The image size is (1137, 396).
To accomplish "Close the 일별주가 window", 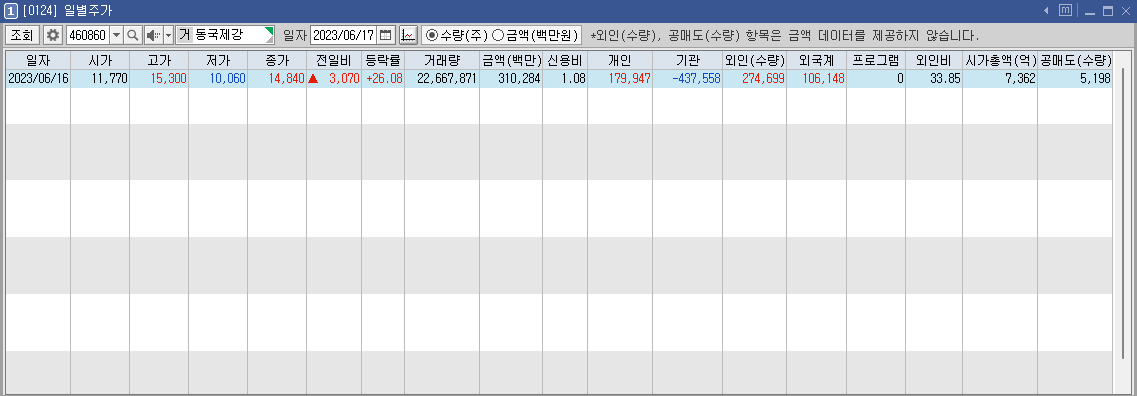I will click(x=1126, y=11).
